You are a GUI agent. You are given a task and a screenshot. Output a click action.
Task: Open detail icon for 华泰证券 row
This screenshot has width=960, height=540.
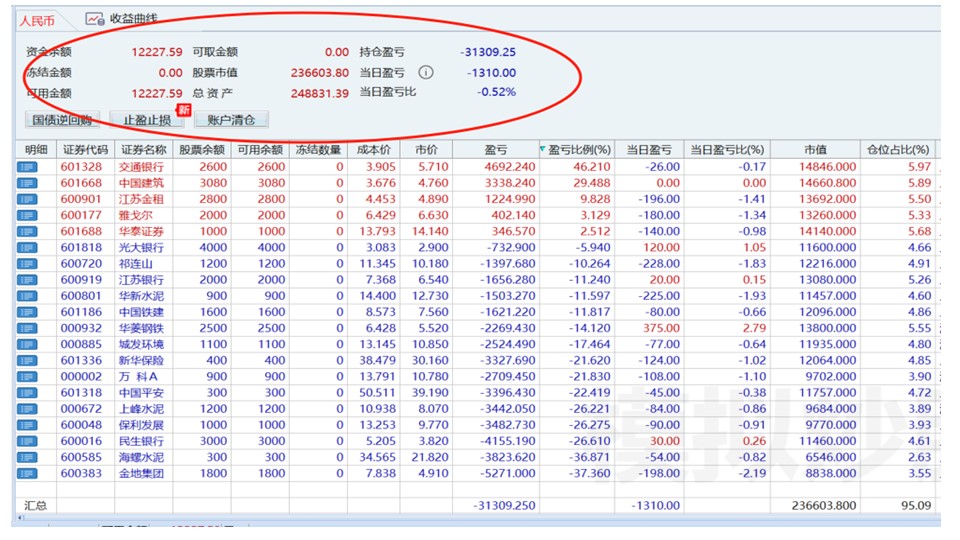pyautogui.click(x=27, y=231)
